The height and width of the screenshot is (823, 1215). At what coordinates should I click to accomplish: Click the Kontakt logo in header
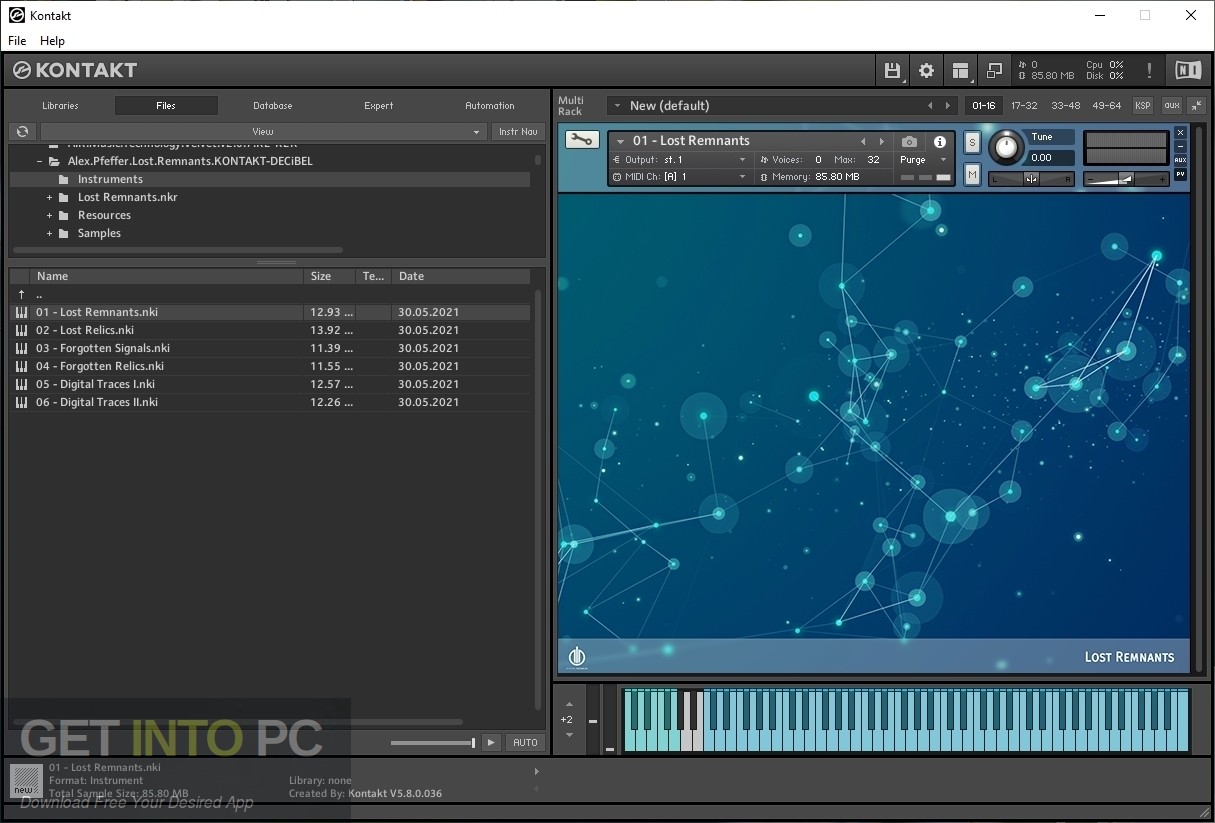click(75, 70)
